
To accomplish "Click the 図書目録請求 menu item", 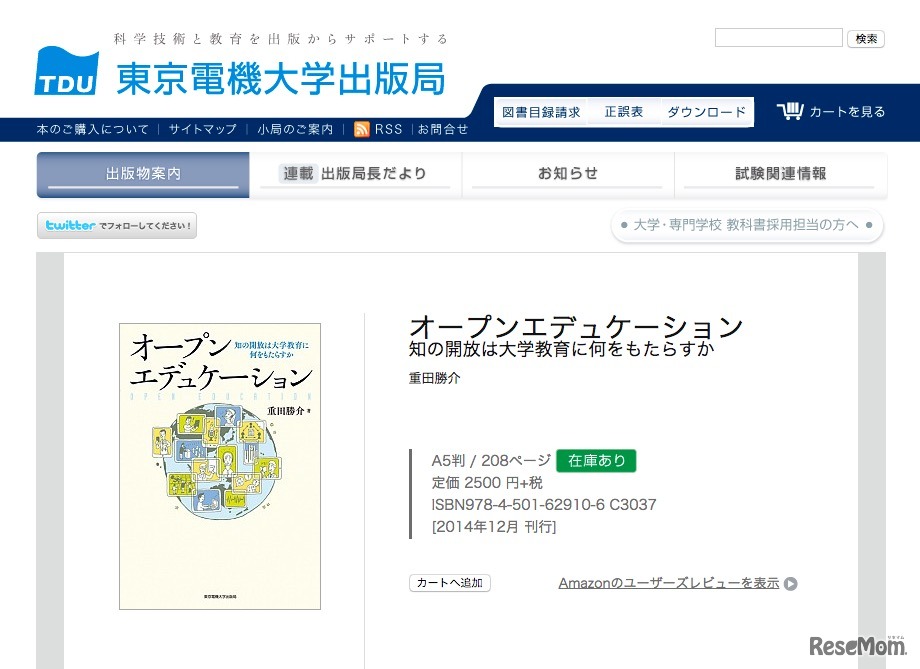I will pyautogui.click(x=539, y=111).
